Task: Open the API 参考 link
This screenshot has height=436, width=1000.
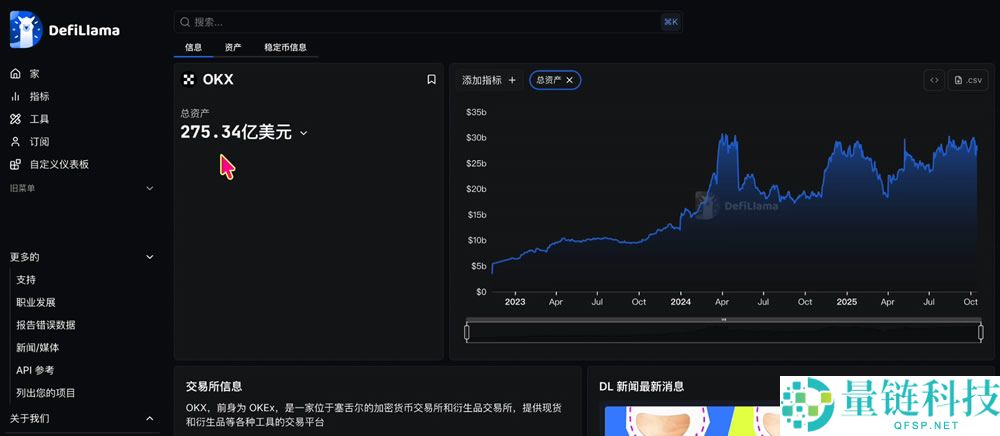Action: pos(35,370)
